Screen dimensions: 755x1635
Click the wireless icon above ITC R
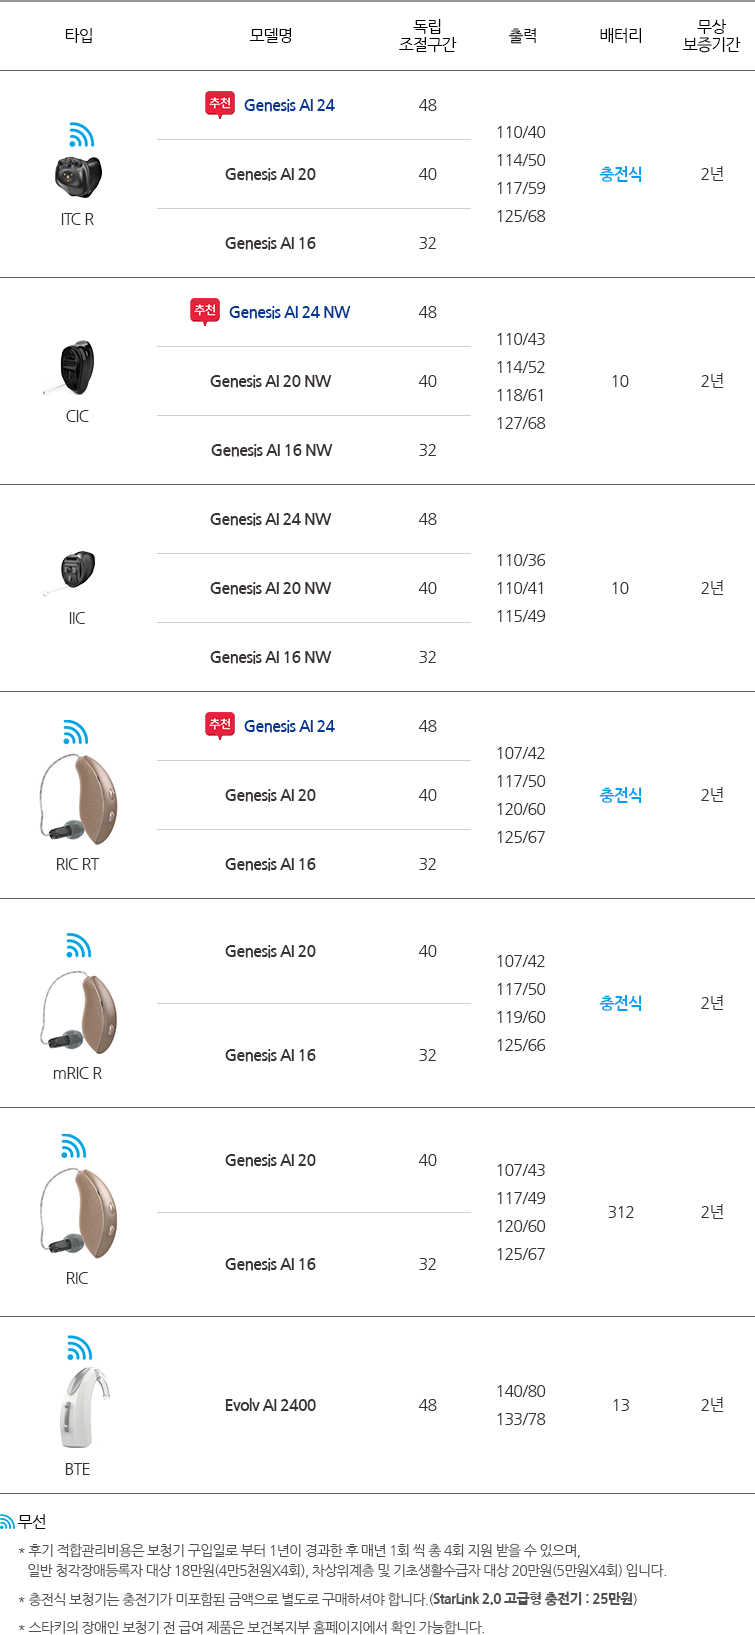click(81, 135)
